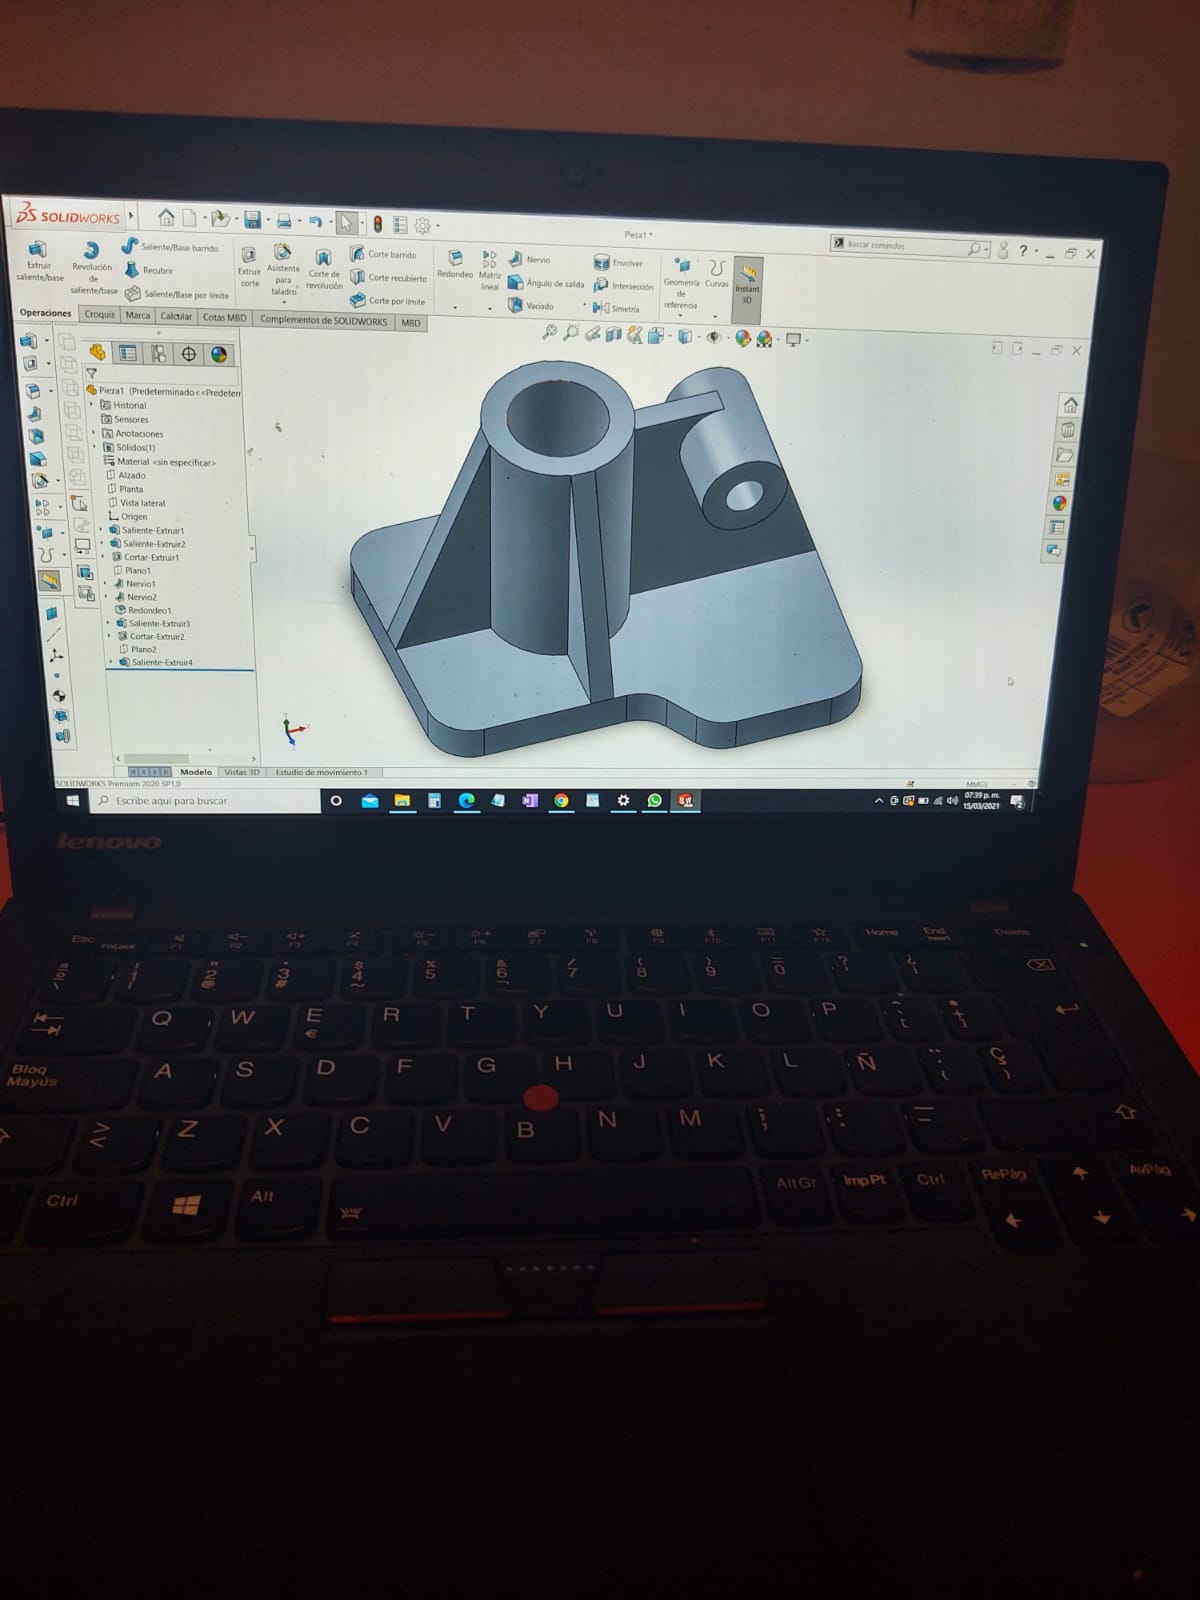Click the Print icon
Viewport: 1200px width, 1600px height.
click(284, 220)
